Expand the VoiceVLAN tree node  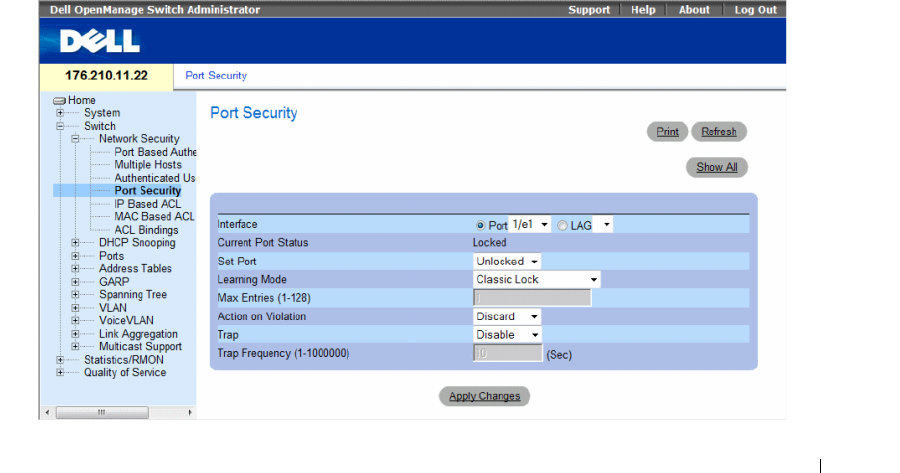(75, 320)
